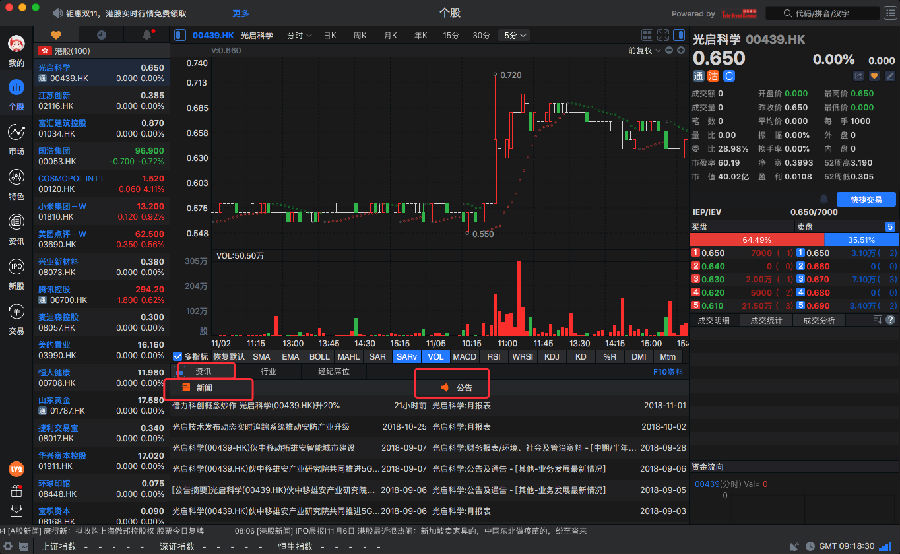Enable the RSI indicator

click(494, 357)
